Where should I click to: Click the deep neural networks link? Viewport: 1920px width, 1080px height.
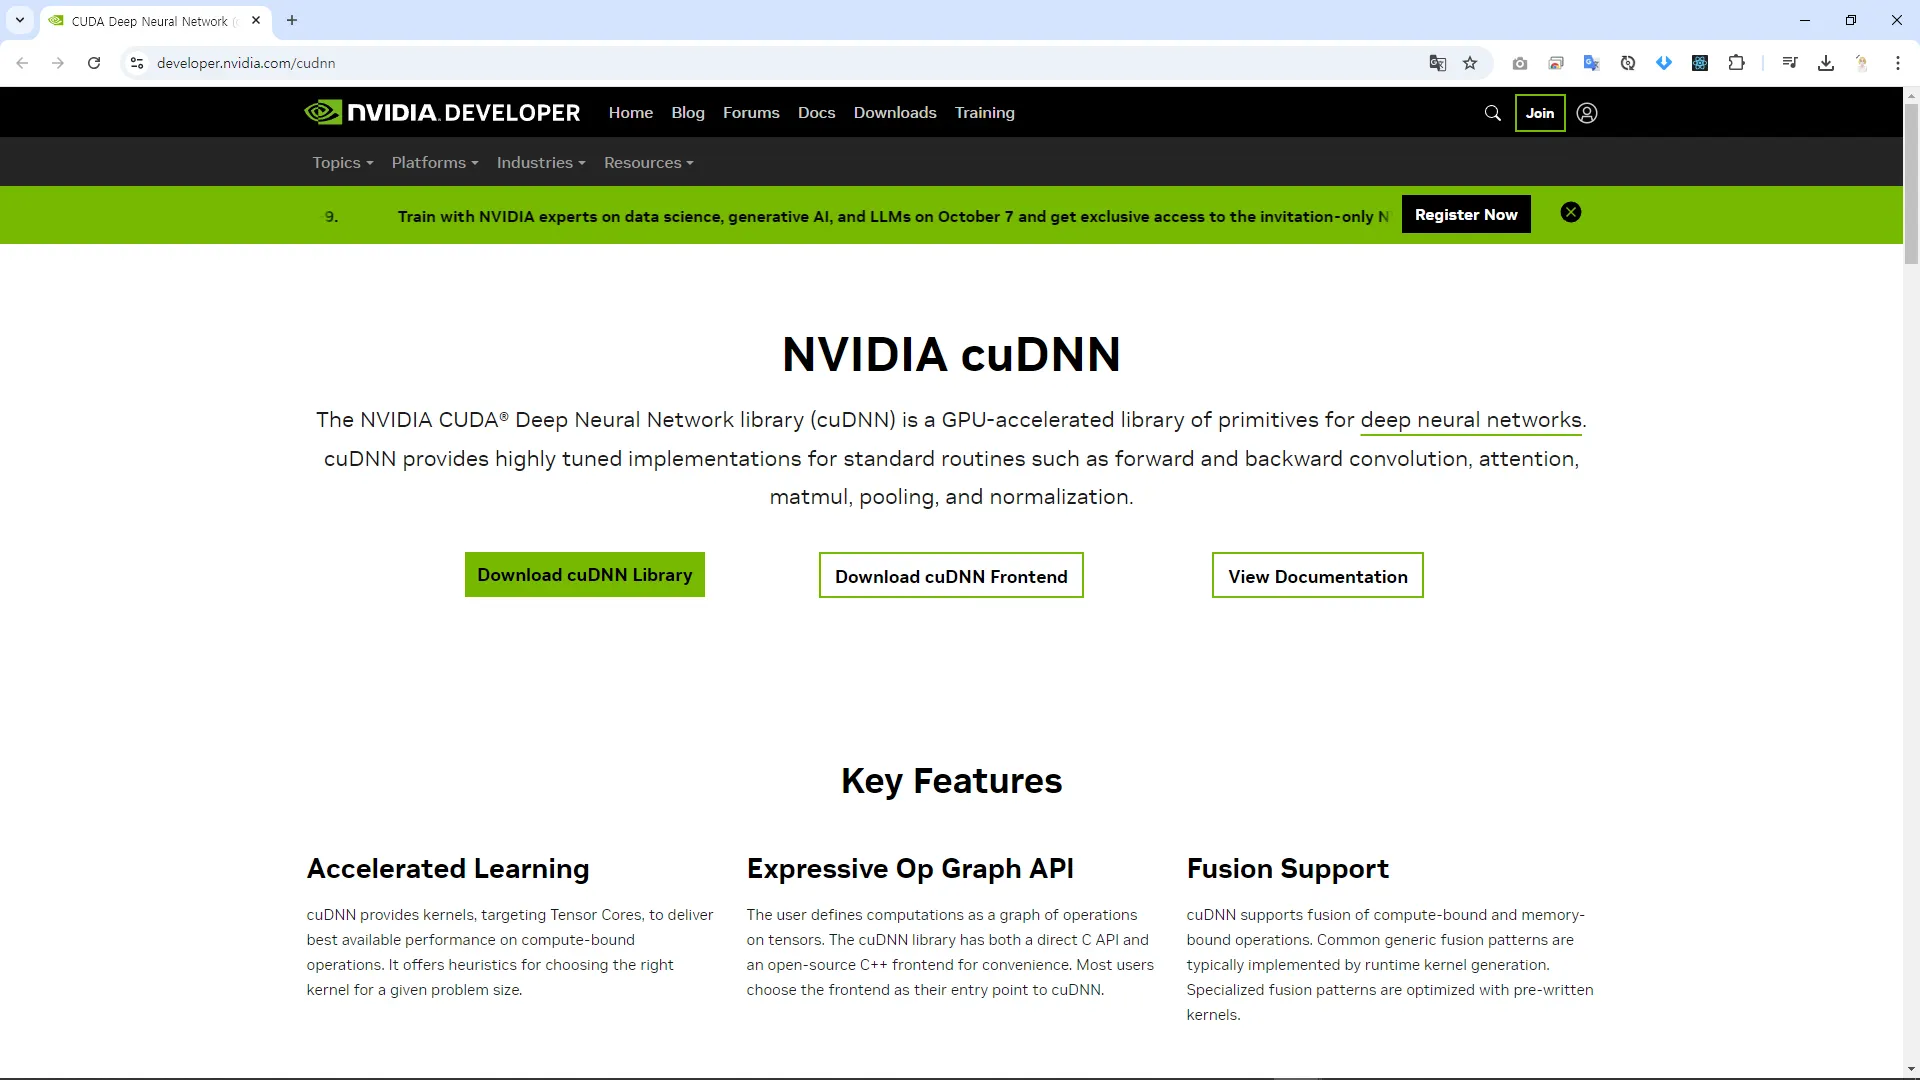1470,420
